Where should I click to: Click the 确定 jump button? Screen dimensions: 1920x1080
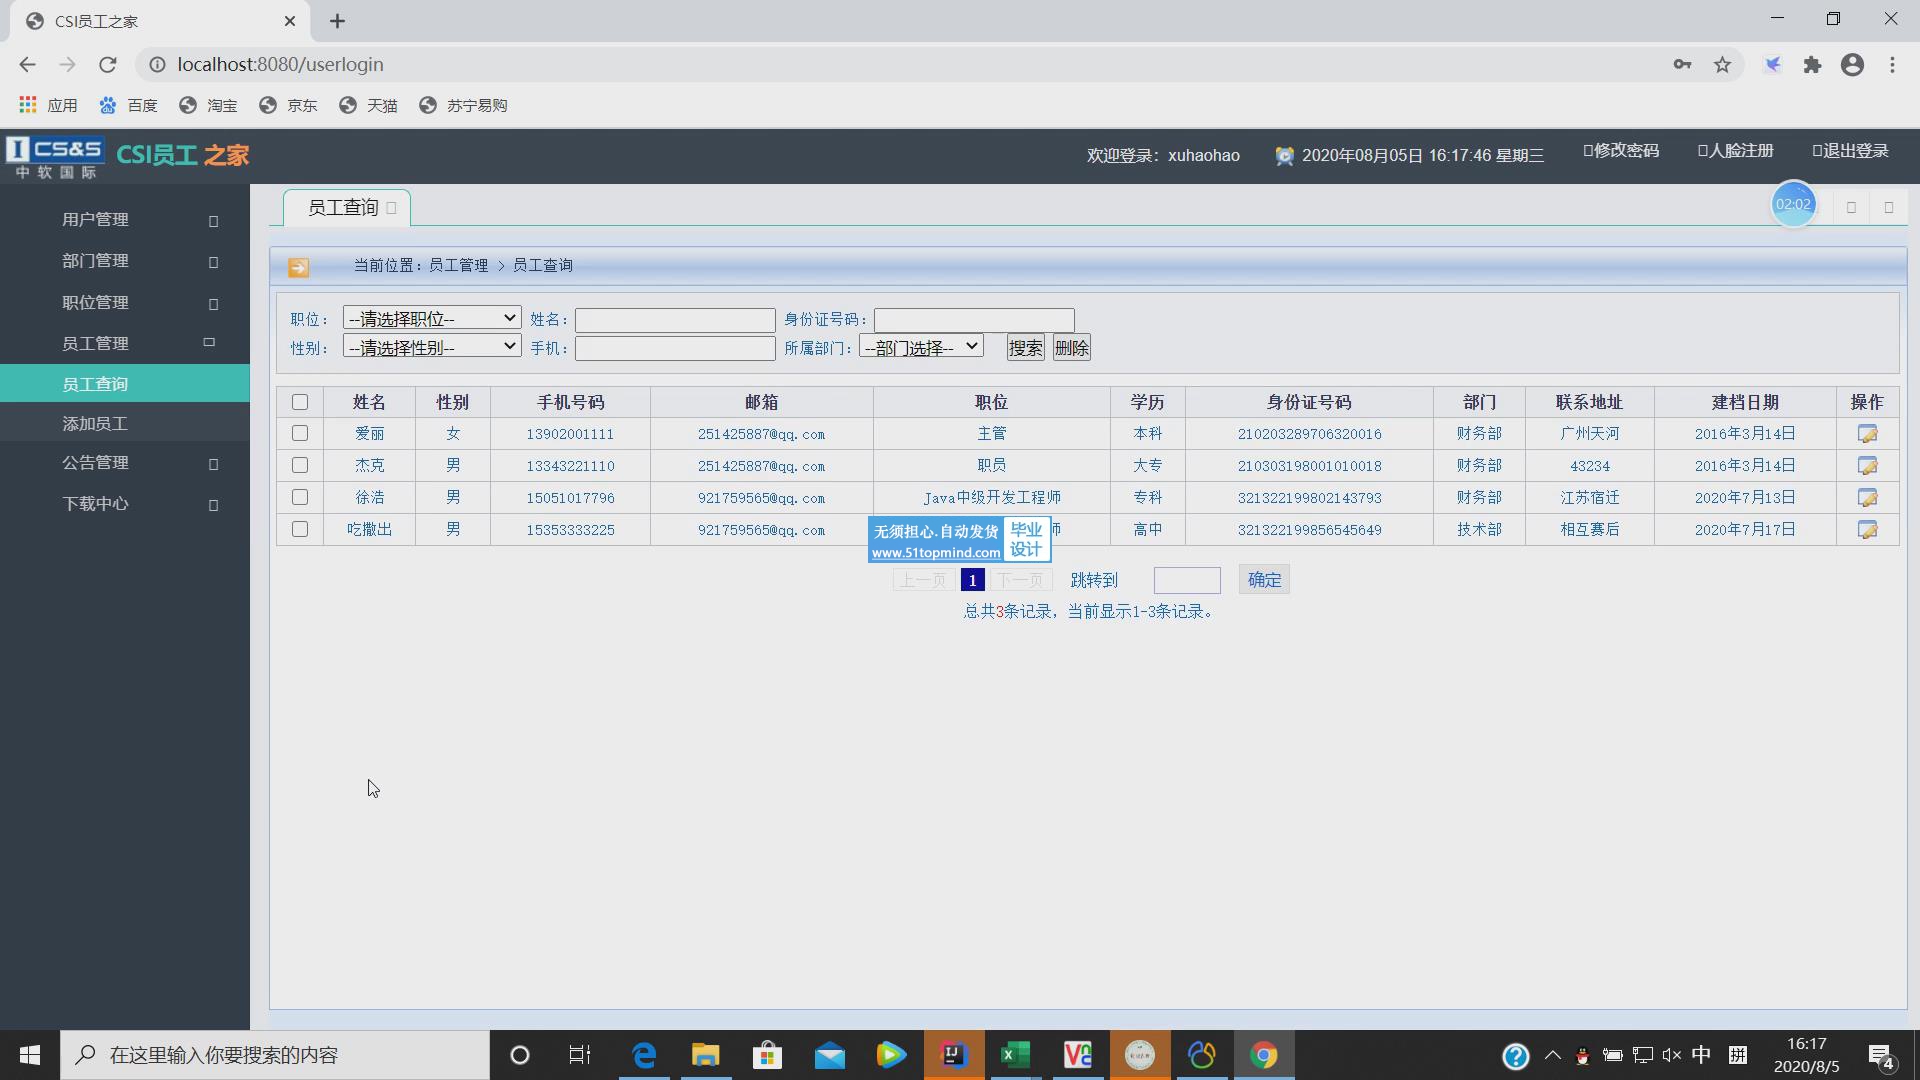[x=1264, y=580]
